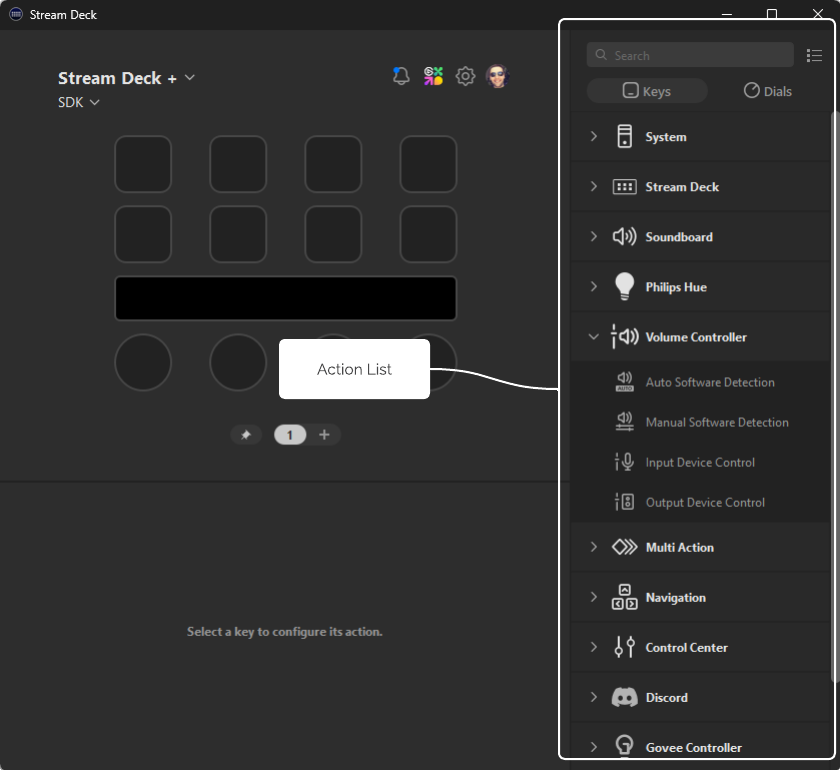The image size is (840, 770).
Task: Select the first key slot in top row
Action: pyautogui.click(x=143, y=164)
